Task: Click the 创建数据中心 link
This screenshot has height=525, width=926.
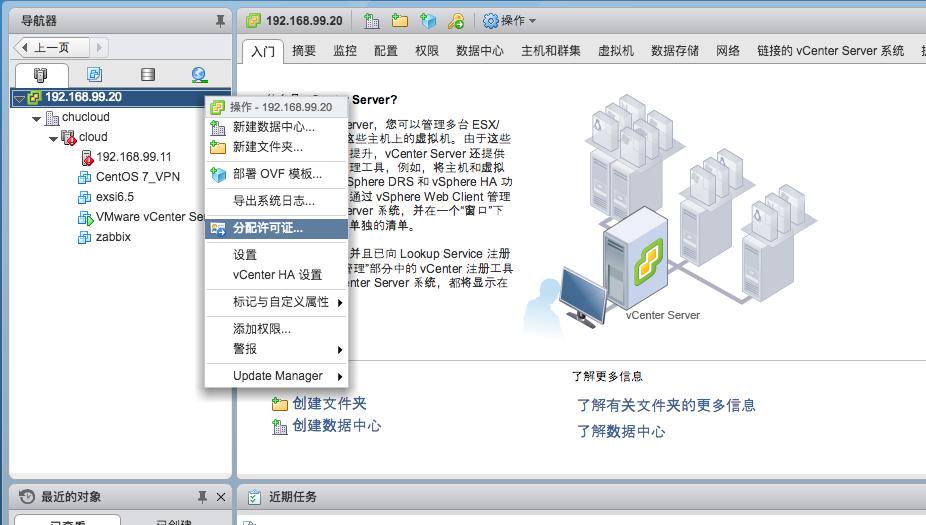Action: pos(337,425)
